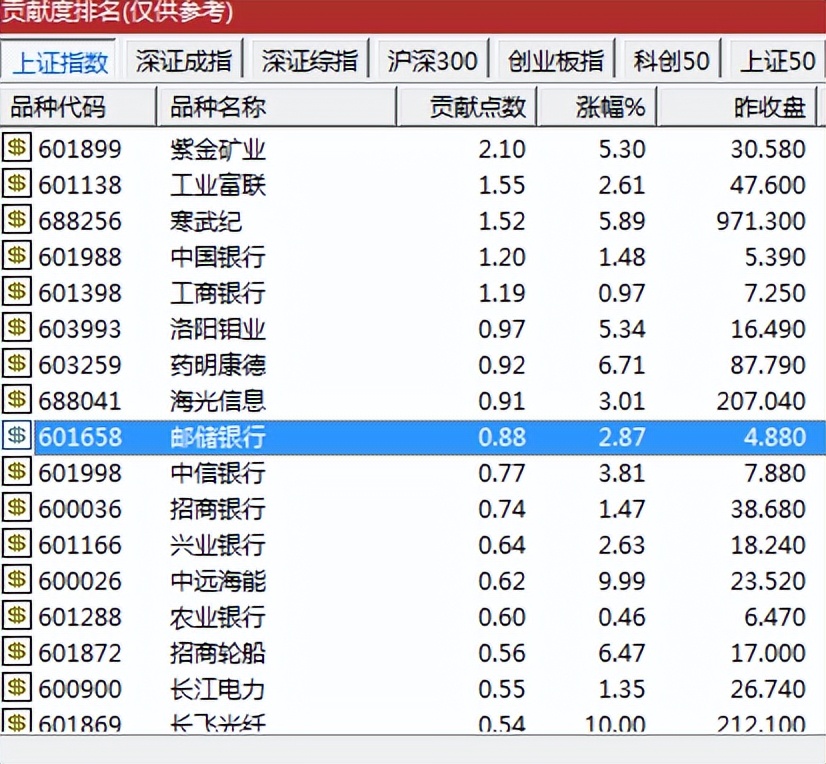Image resolution: width=826 pixels, height=764 pixels.
Task: Click the dollar icon beside 600900
Action: (x=16, y=688)
